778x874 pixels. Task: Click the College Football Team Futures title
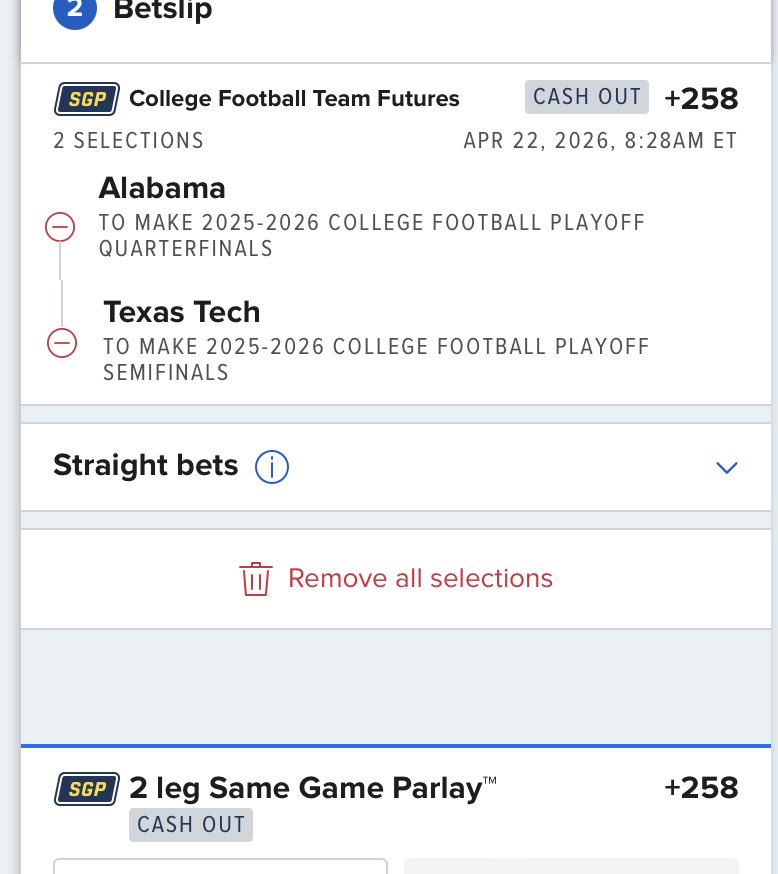[295, 98]
